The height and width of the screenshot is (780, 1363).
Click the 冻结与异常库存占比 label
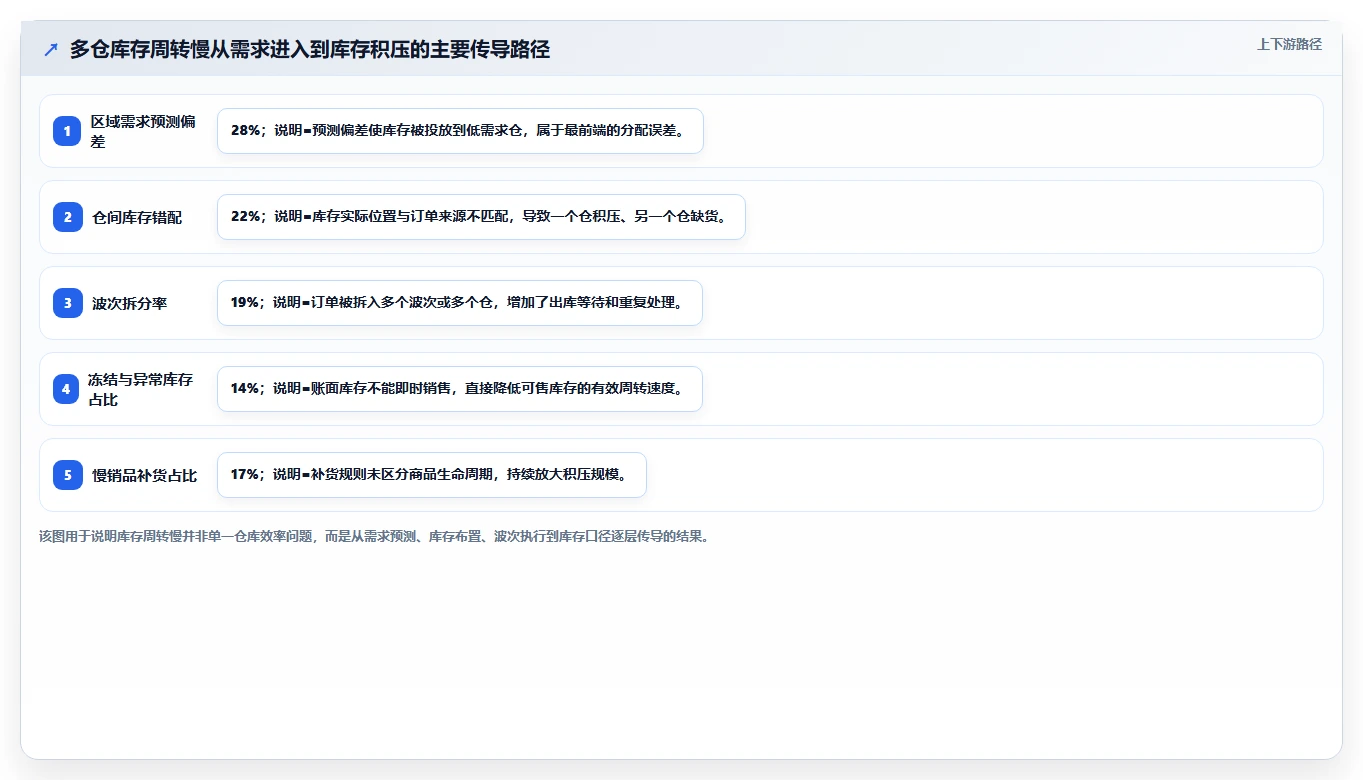tap(140, 389)
